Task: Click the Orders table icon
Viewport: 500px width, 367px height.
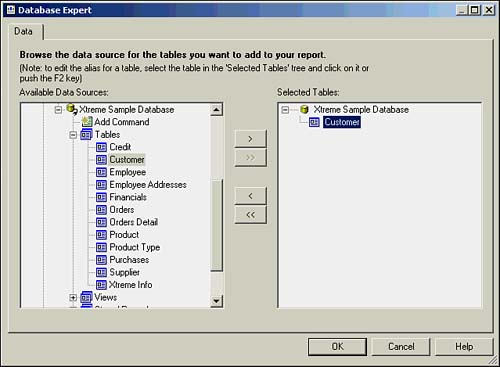Action: [101, 210]
